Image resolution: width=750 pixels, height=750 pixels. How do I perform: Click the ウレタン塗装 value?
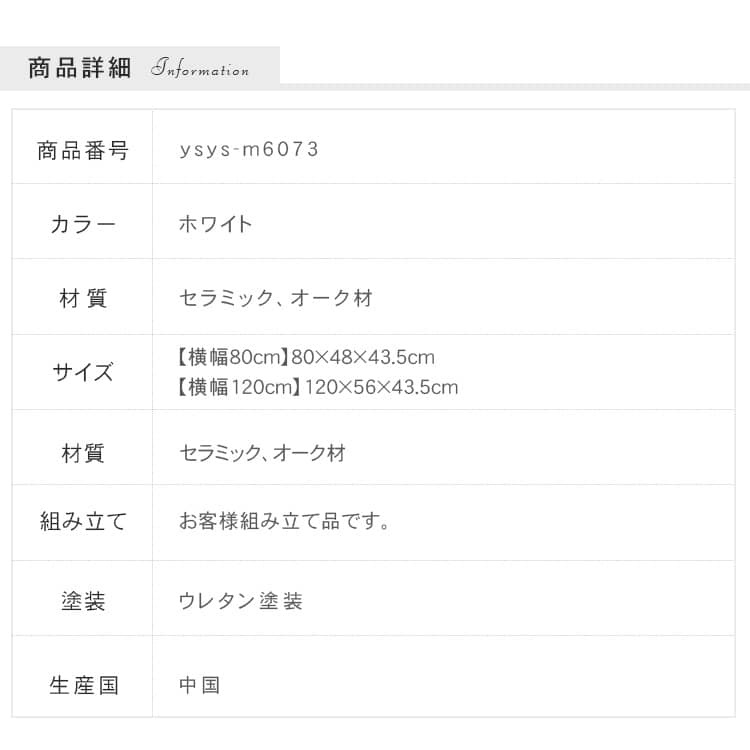click(240, 602)
